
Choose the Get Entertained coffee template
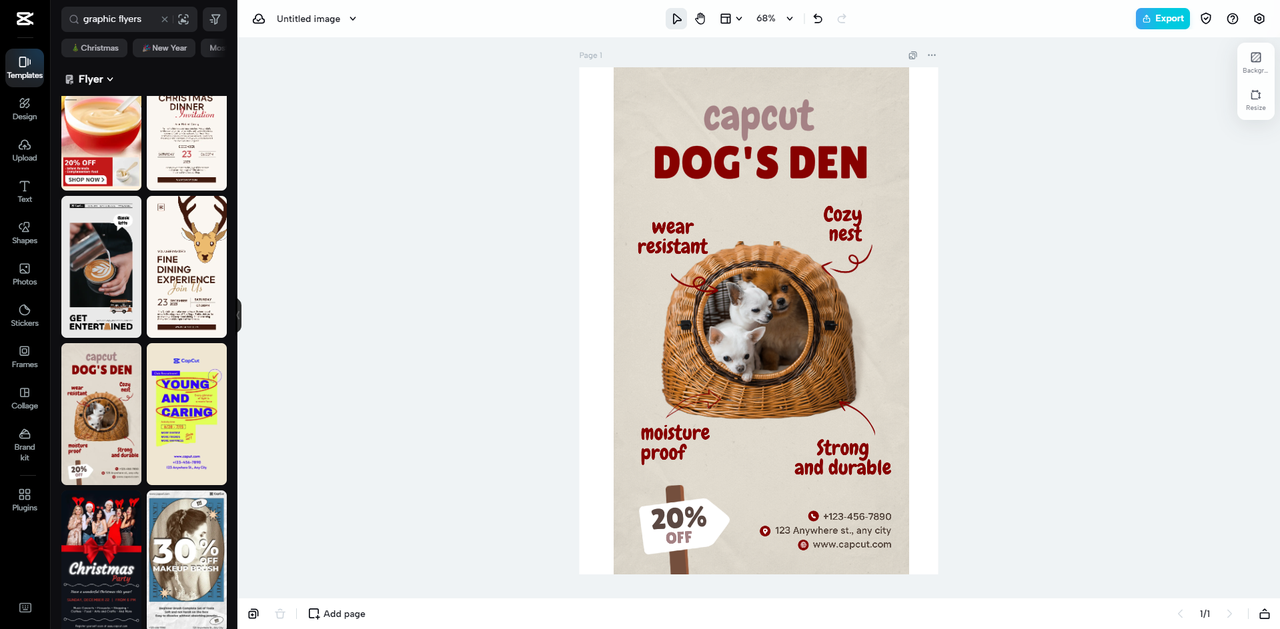point(101,267)
